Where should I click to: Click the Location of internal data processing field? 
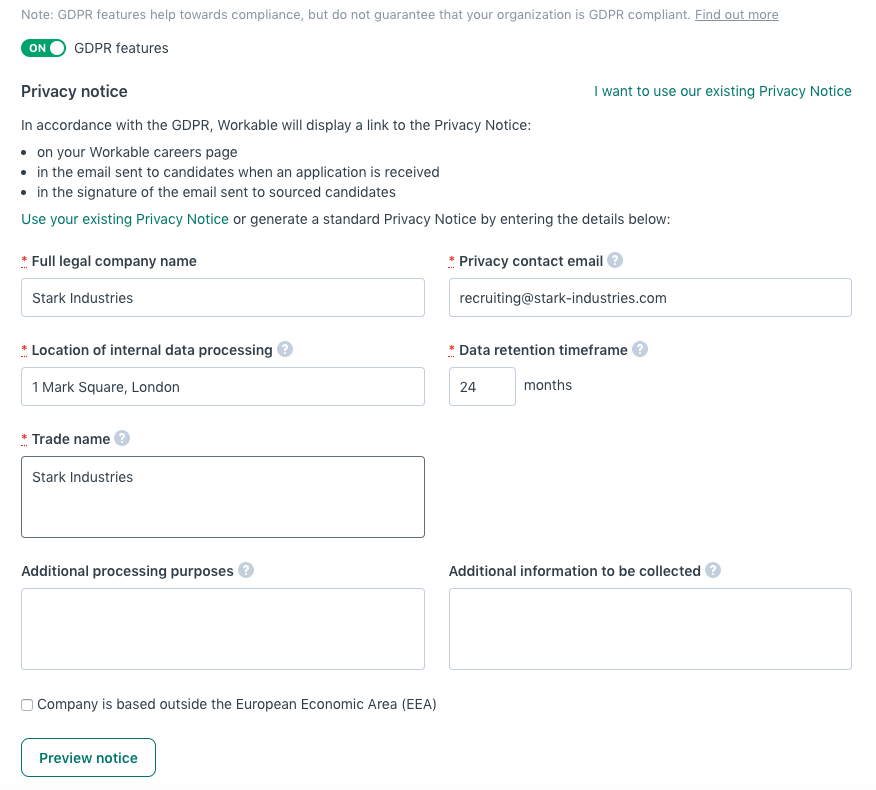222,386
